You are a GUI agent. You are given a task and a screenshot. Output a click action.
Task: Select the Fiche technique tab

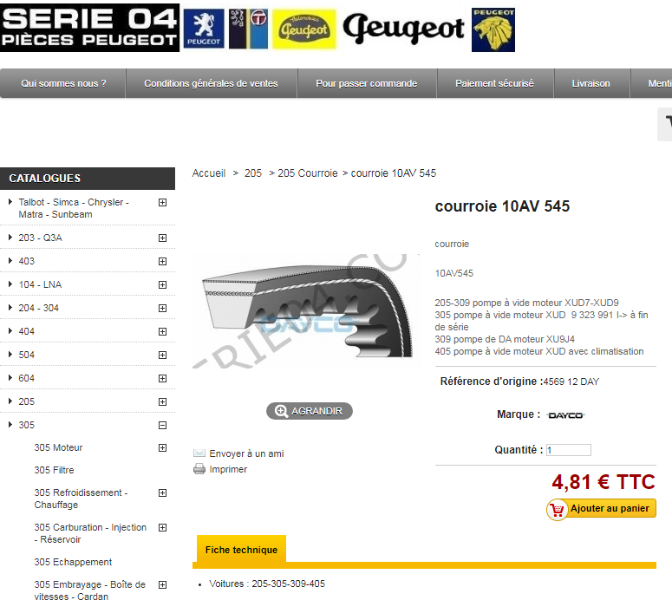click(x=241, y=550)
